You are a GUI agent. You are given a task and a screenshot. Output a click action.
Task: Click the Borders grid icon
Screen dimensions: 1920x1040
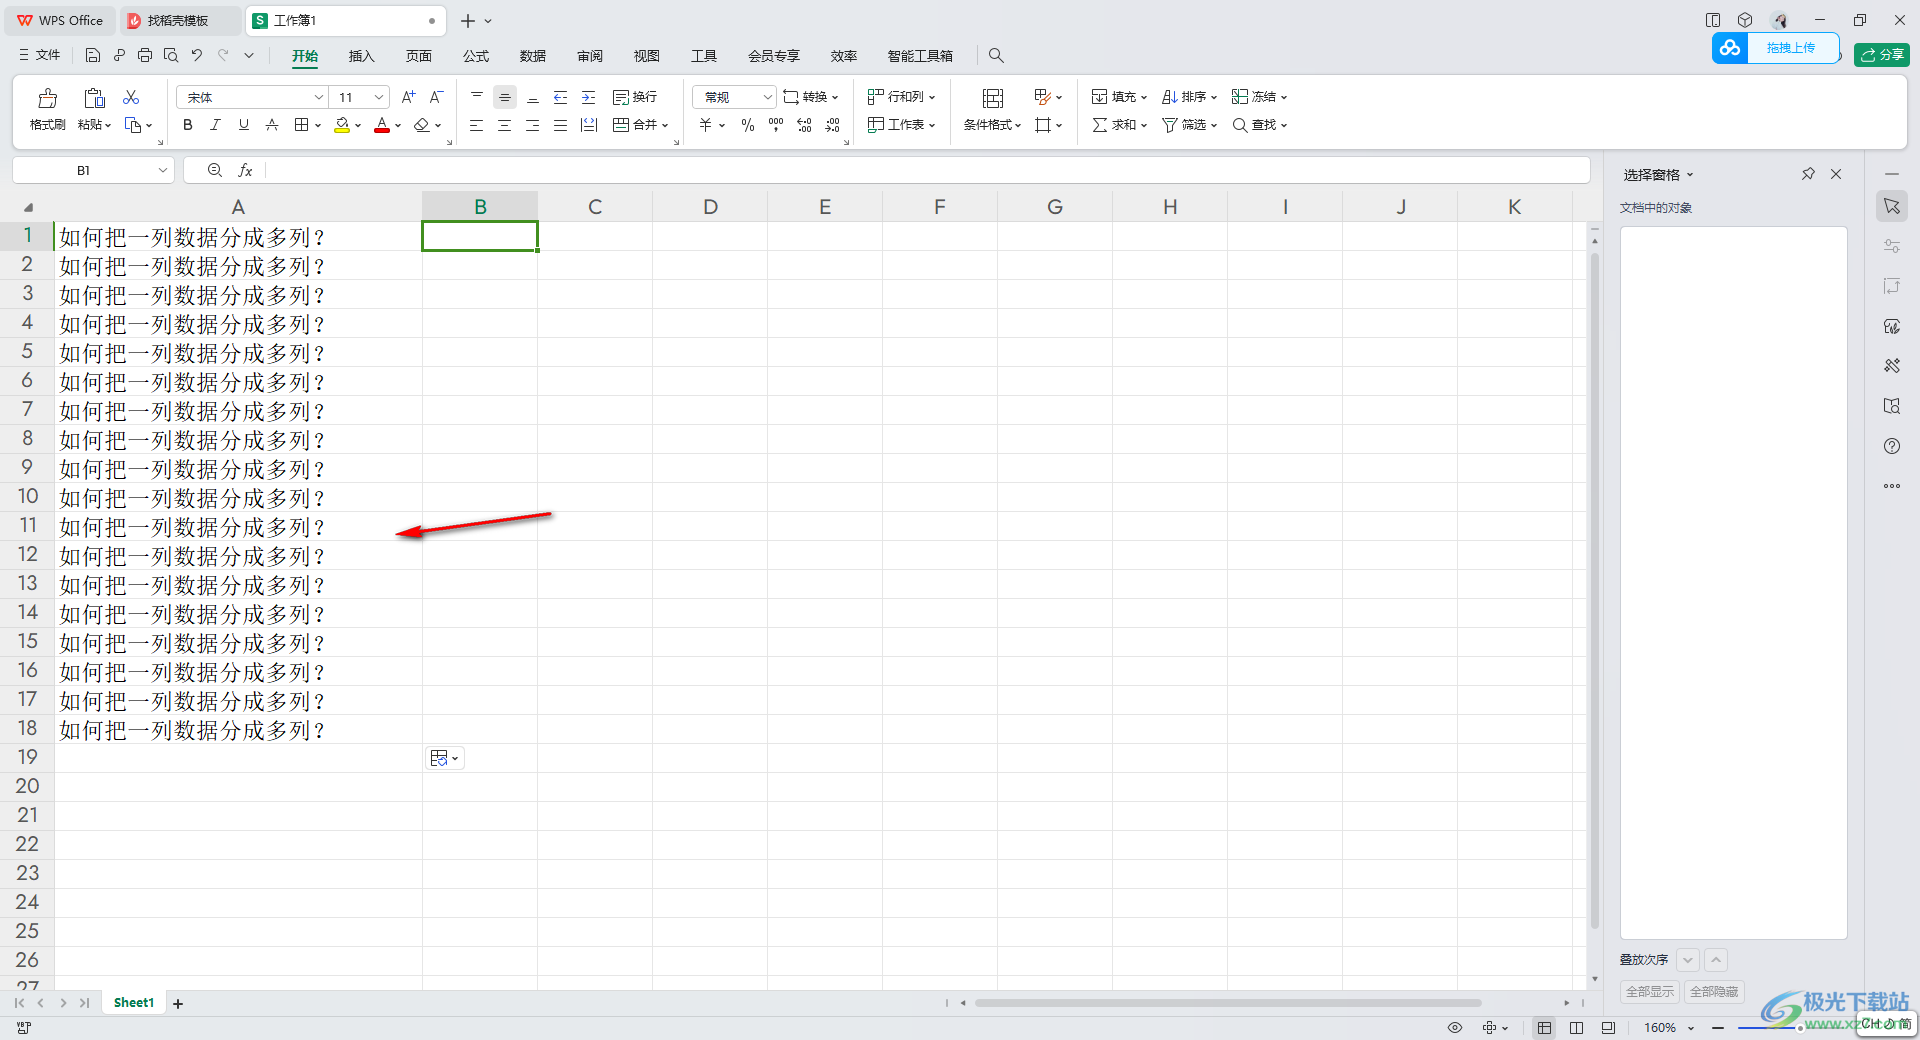click(x=301, y=125)
